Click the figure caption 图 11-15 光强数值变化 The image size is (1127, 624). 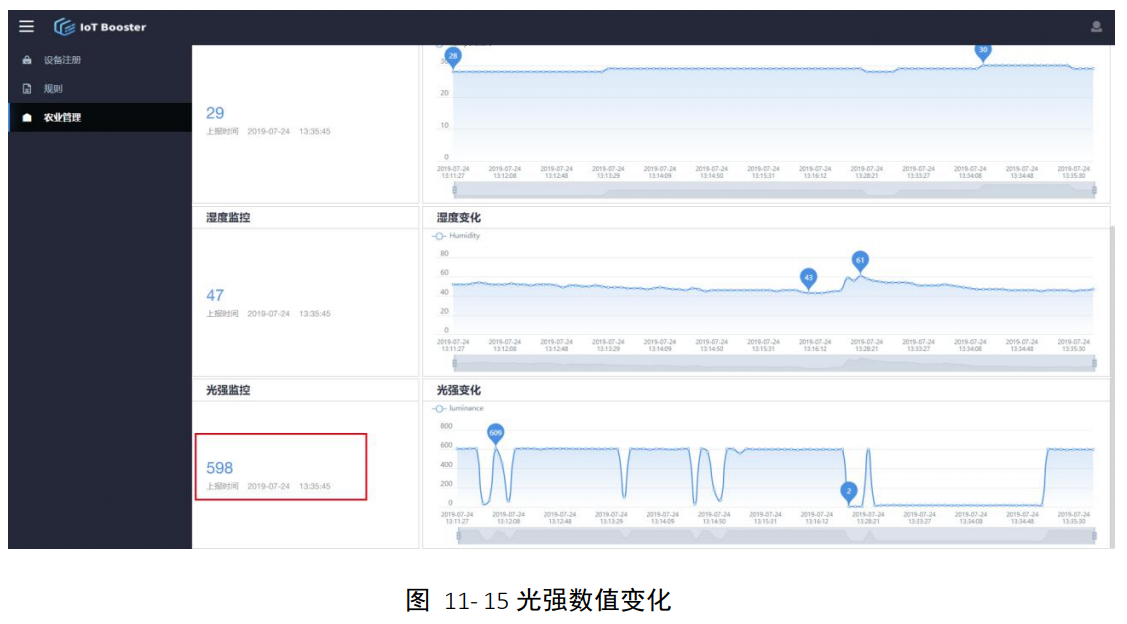538,600
